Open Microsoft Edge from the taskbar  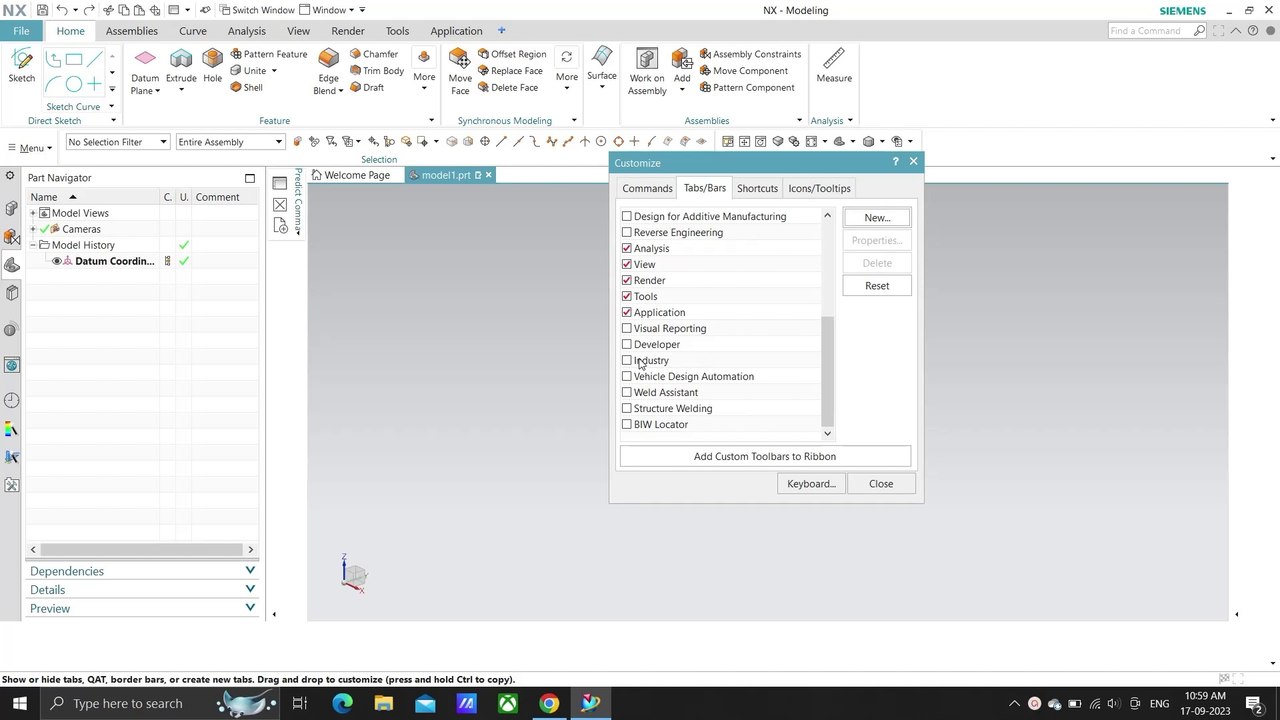coord(342,703)
